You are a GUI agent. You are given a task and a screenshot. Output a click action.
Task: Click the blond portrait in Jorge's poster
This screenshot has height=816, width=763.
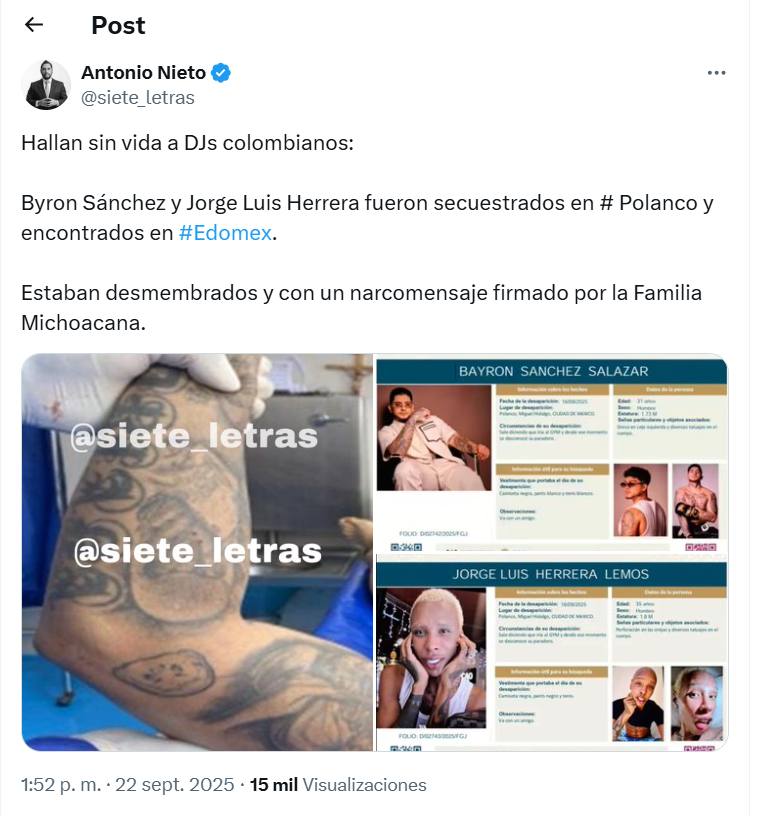(431, 658)
